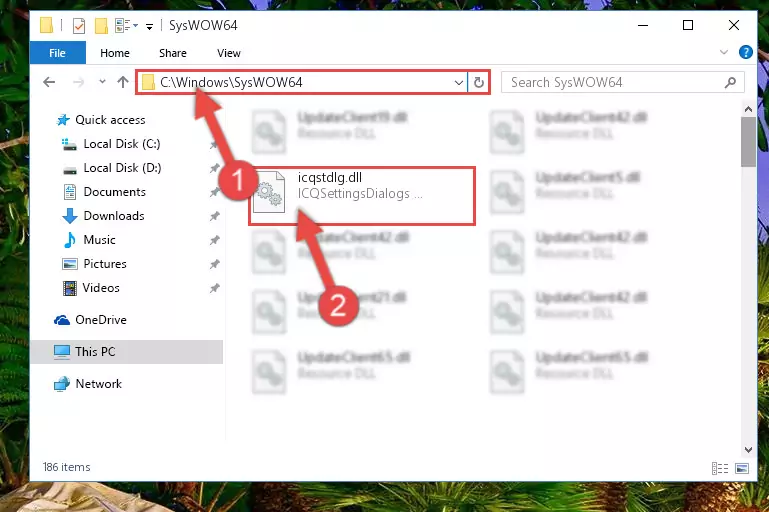769x512 pixels.
Task: Minimize the SysWOW64 window
Action: pos(643,25)
